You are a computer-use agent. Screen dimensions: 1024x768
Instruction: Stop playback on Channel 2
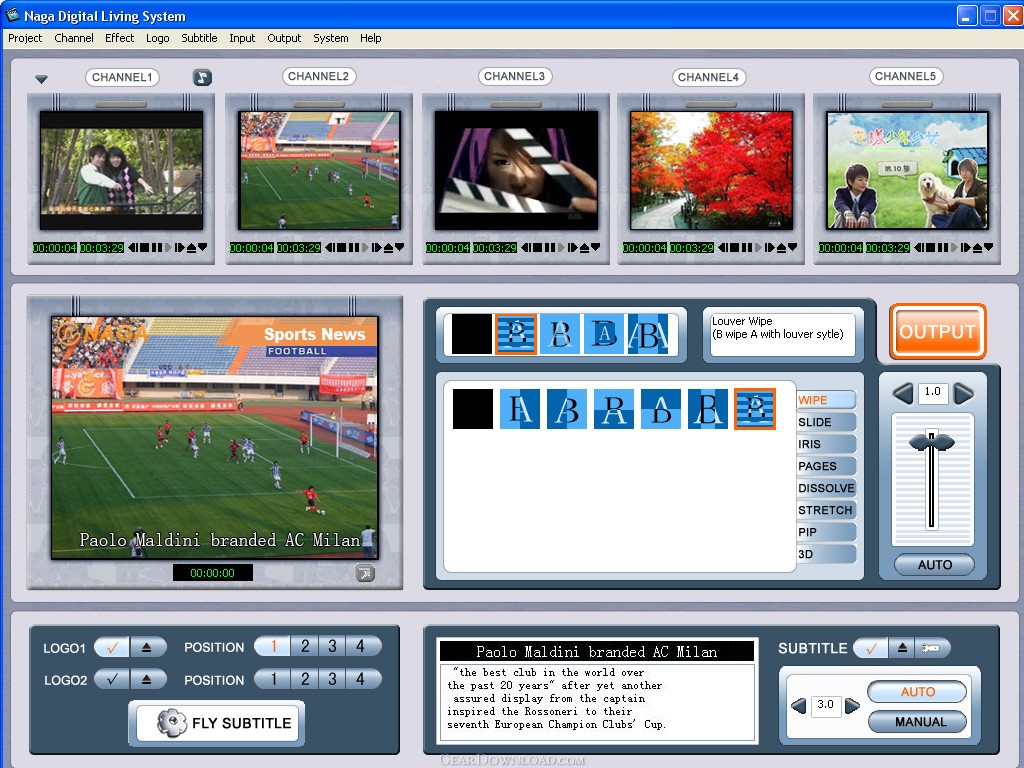click(x=342, y=248)
